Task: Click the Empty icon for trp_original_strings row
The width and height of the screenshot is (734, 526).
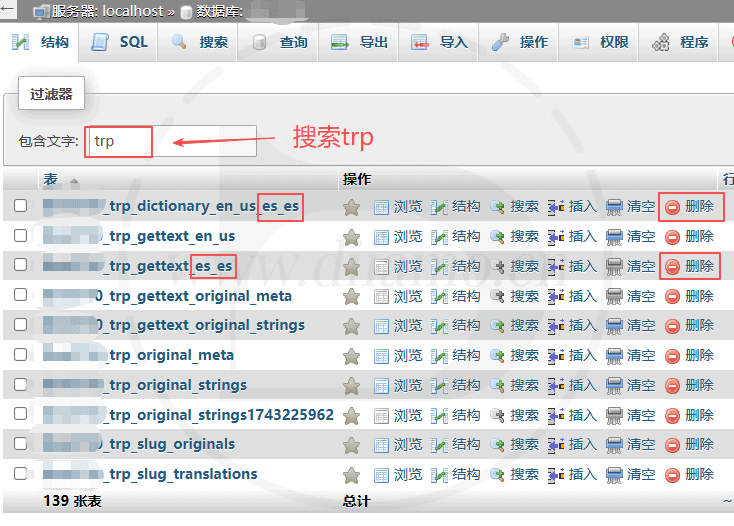Action: click(614, 386)
